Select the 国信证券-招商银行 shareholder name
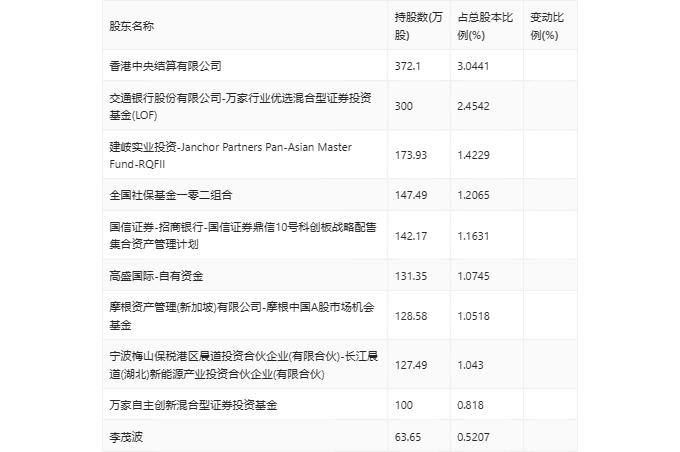 [243, 236]
